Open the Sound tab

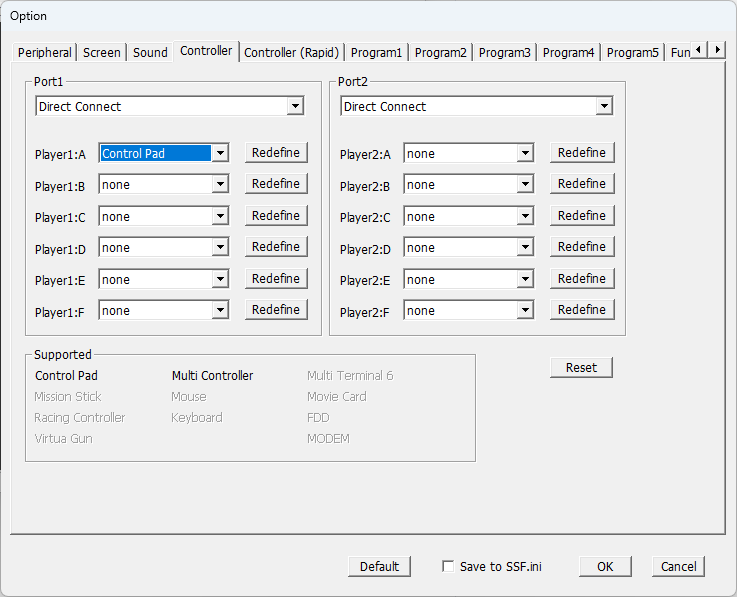(150, 52)
